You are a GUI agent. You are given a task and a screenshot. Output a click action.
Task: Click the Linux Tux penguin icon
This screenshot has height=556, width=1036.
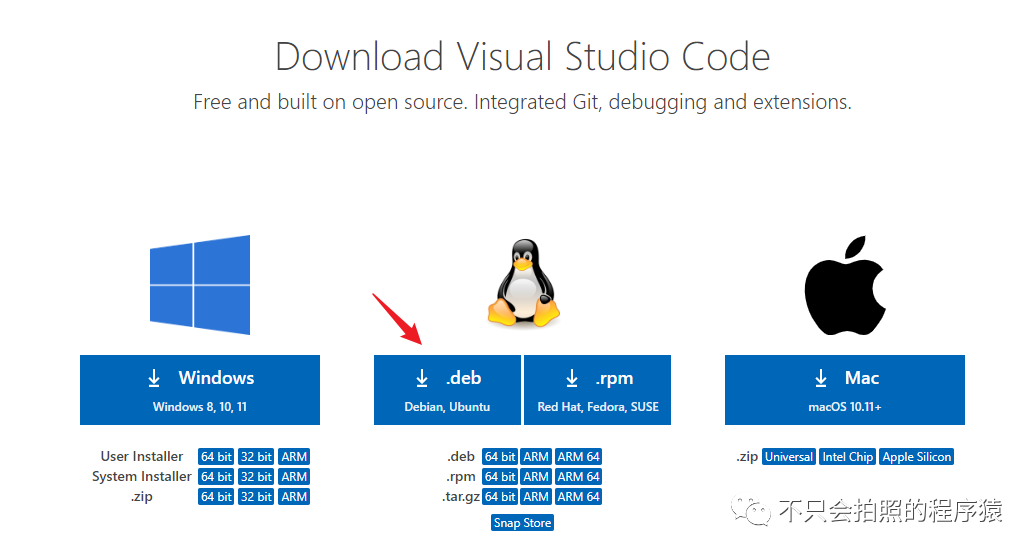[524, 283]
